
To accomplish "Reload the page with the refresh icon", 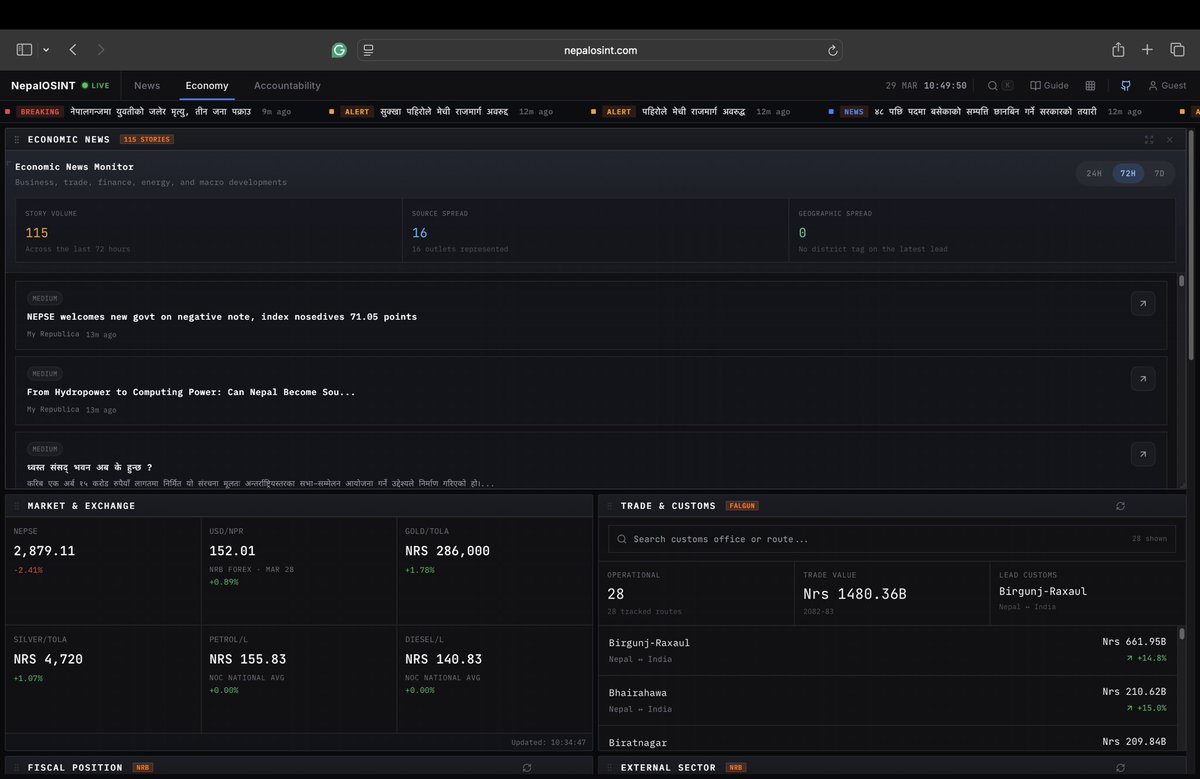I will (832, 50).
